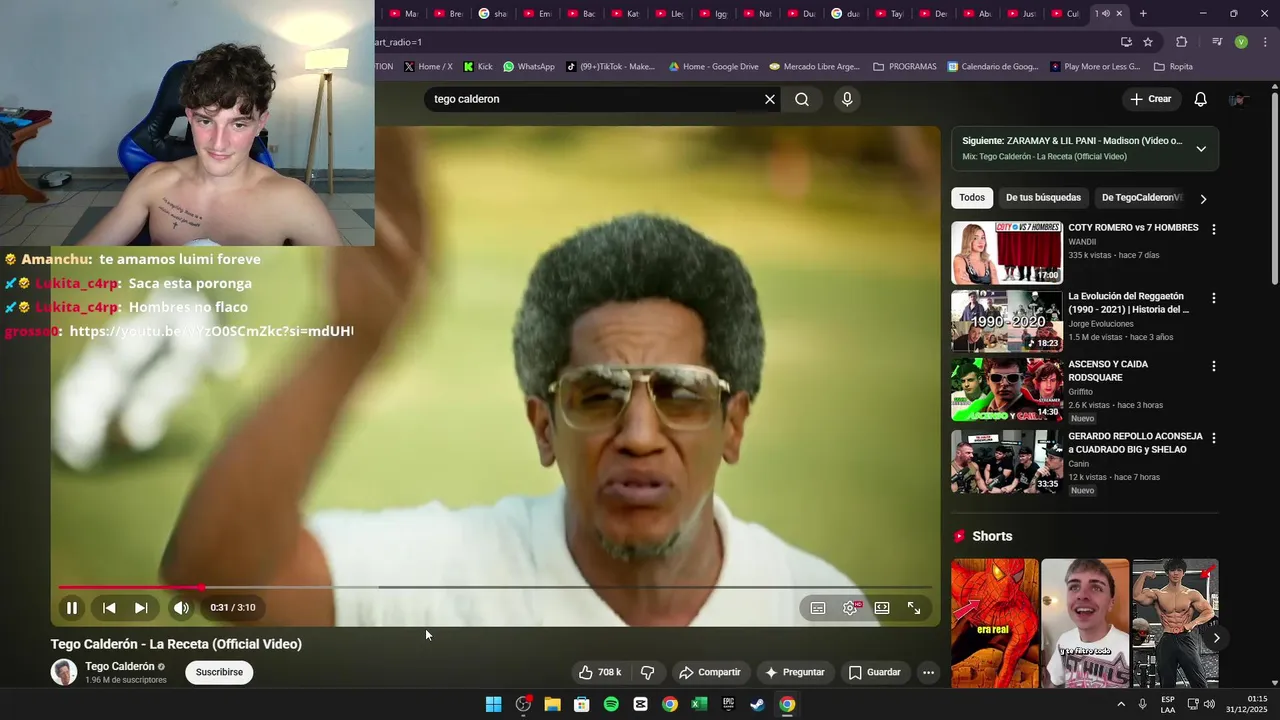Open the Chrome extensions puzzle icon

pos(1182,42)
